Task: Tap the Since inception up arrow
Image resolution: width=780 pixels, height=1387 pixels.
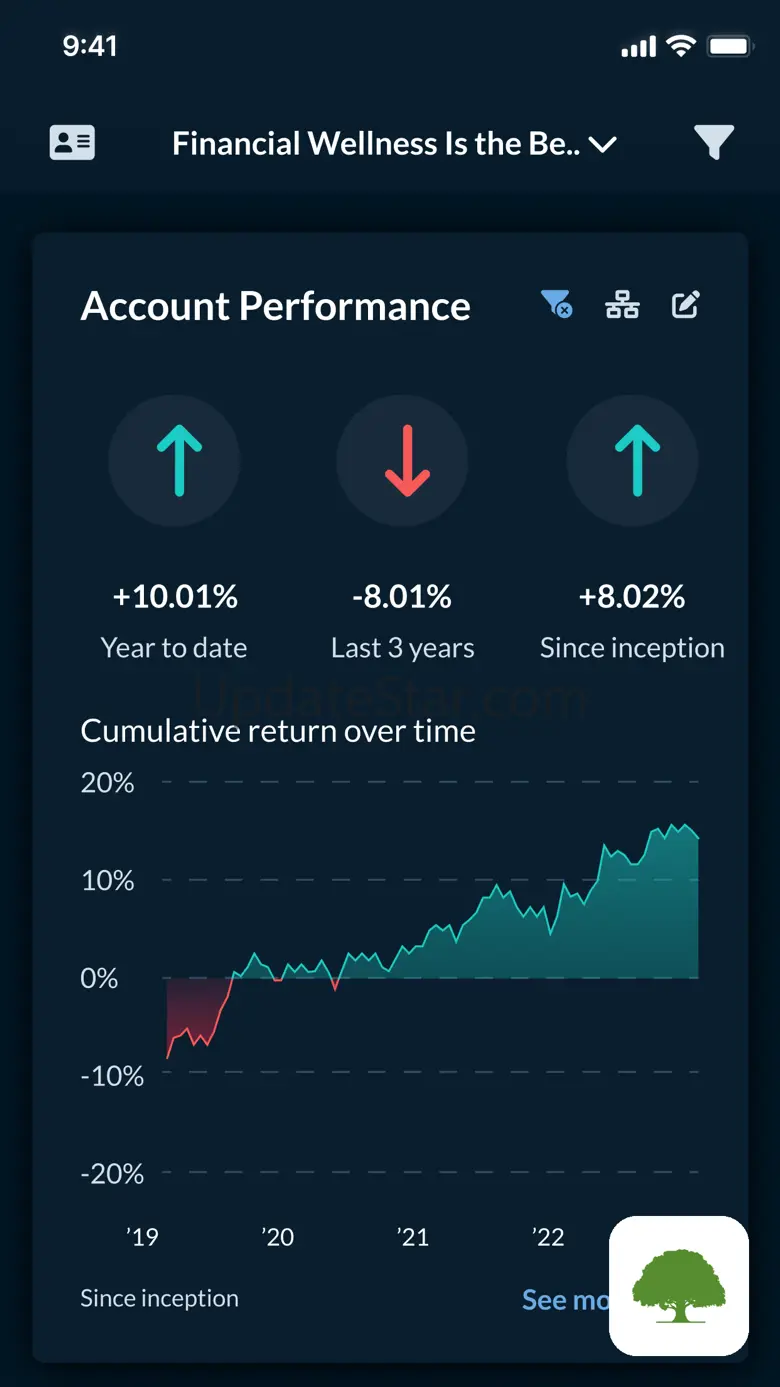Action: coord(632,461)
